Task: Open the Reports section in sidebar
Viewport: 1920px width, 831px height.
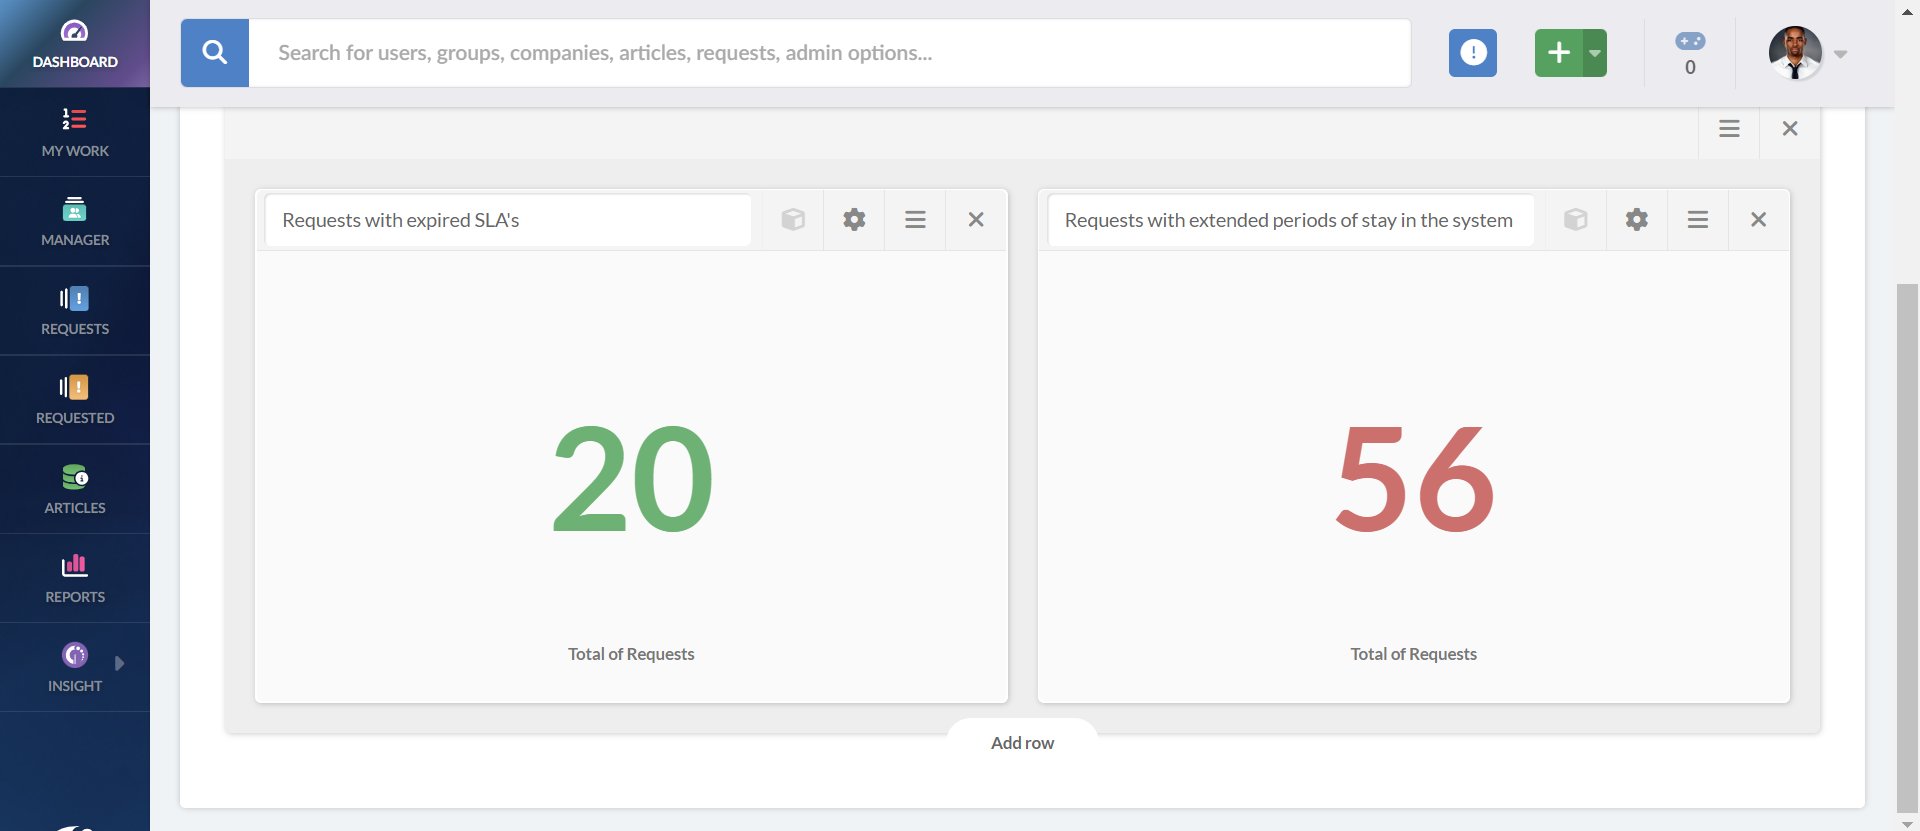Action: (x=75, y=578)
